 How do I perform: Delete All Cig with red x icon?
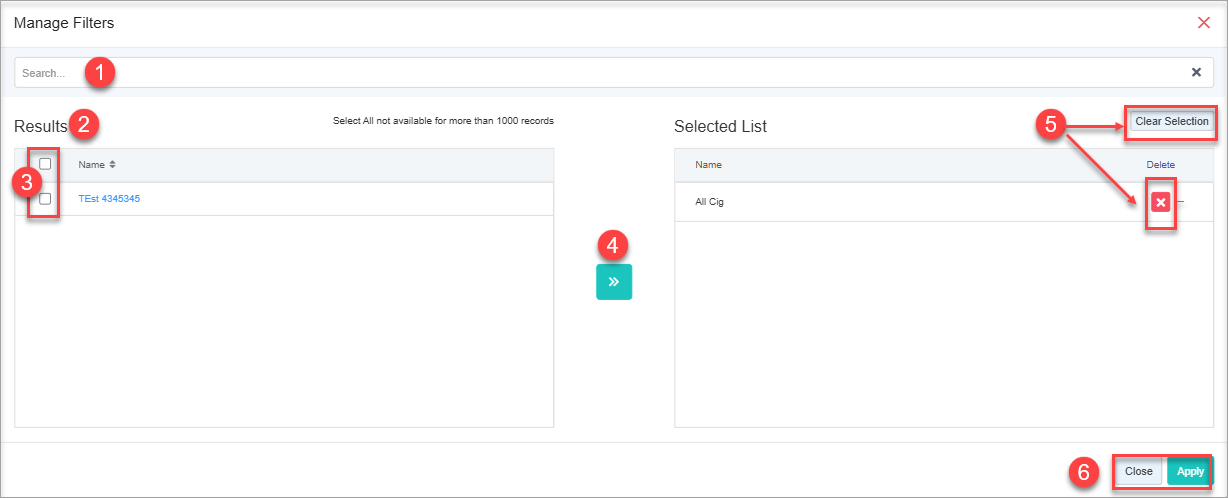1160,202
